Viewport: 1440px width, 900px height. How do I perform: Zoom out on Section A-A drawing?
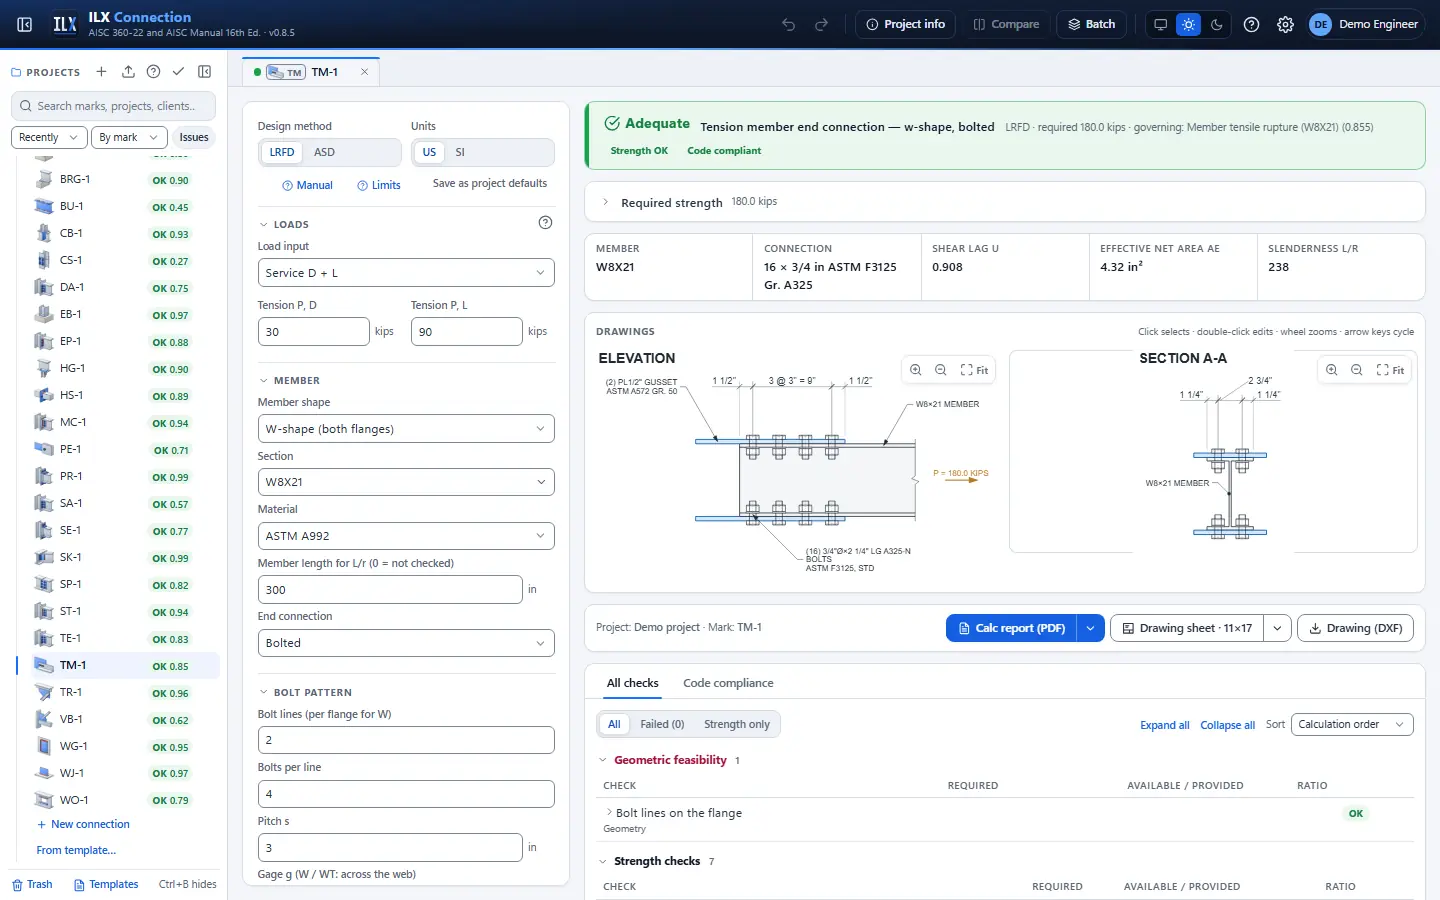pos(1356,370)
